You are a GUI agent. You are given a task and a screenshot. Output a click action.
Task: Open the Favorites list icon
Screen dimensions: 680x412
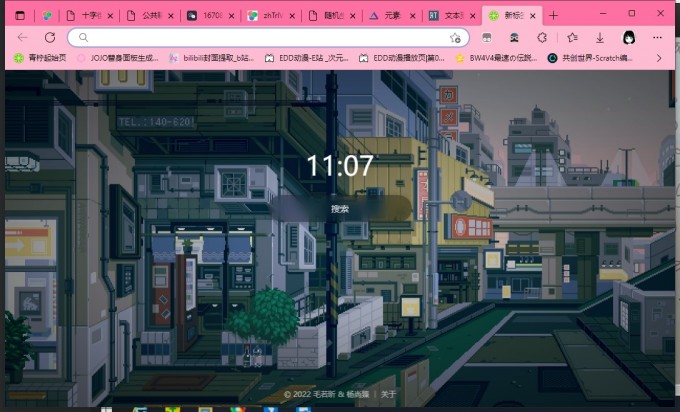572,38
